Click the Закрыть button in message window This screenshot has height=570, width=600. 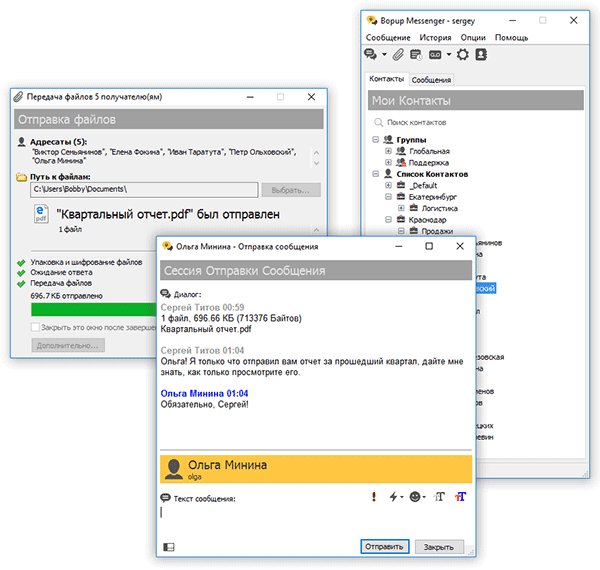pyautogui.click(x=439, y=547)
